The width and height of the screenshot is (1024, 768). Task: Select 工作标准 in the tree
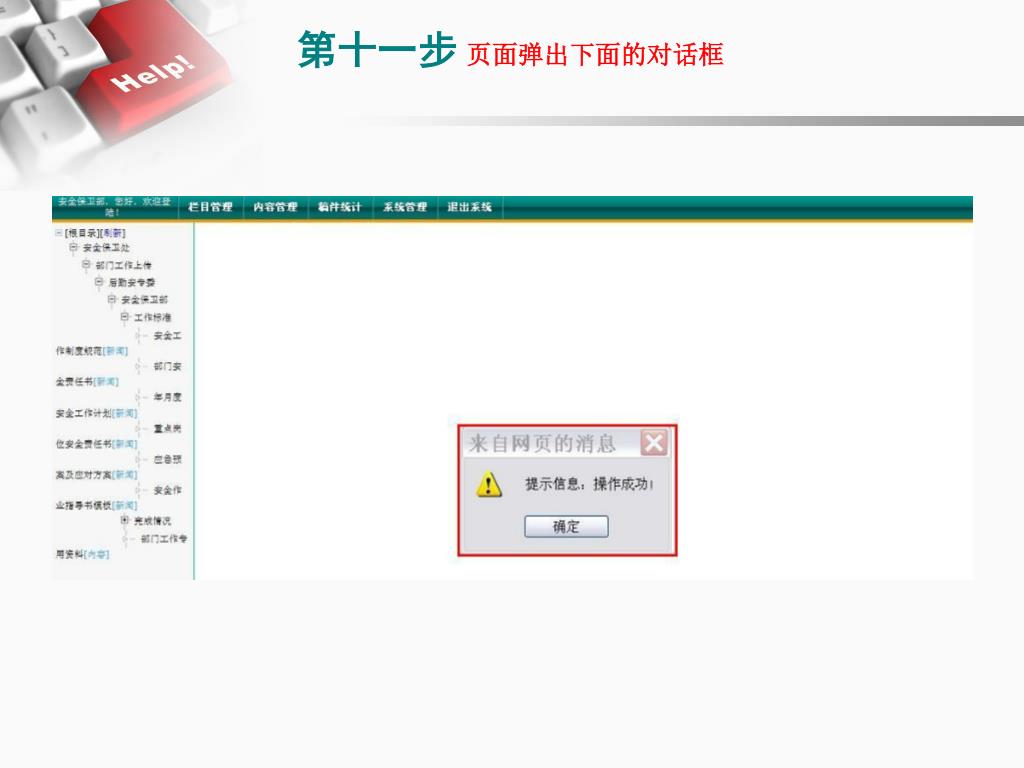click(152, 317)
